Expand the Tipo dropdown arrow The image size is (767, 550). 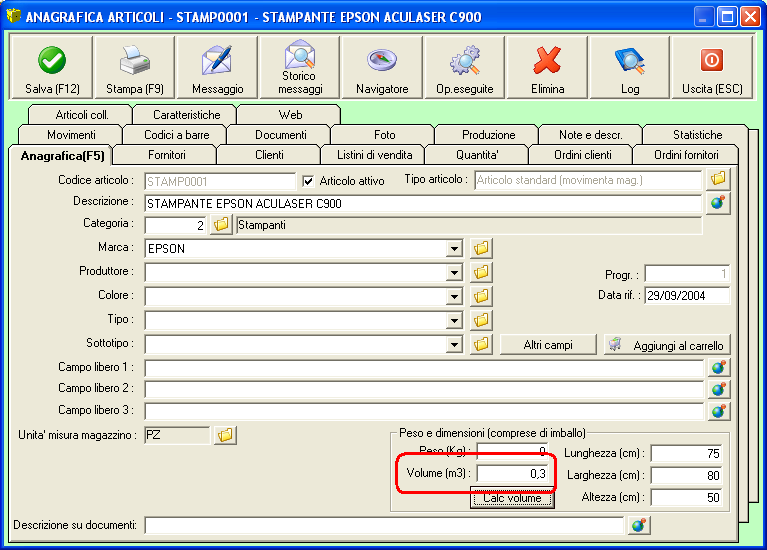click(x=454, y=321)
